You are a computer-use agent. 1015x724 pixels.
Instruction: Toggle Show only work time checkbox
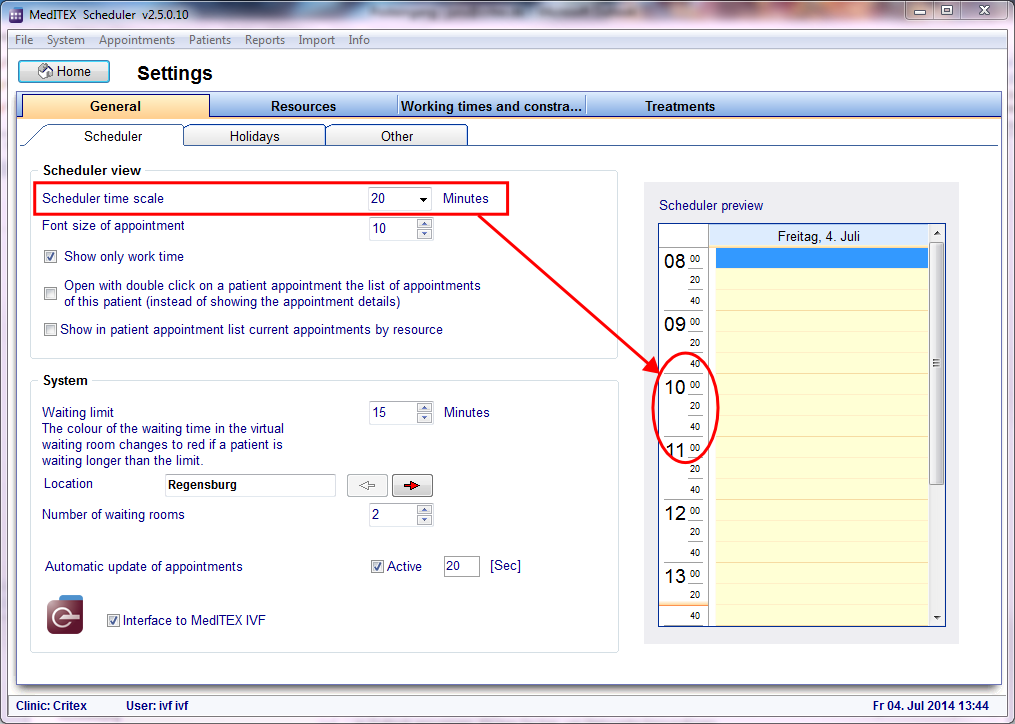pos(50,256)
